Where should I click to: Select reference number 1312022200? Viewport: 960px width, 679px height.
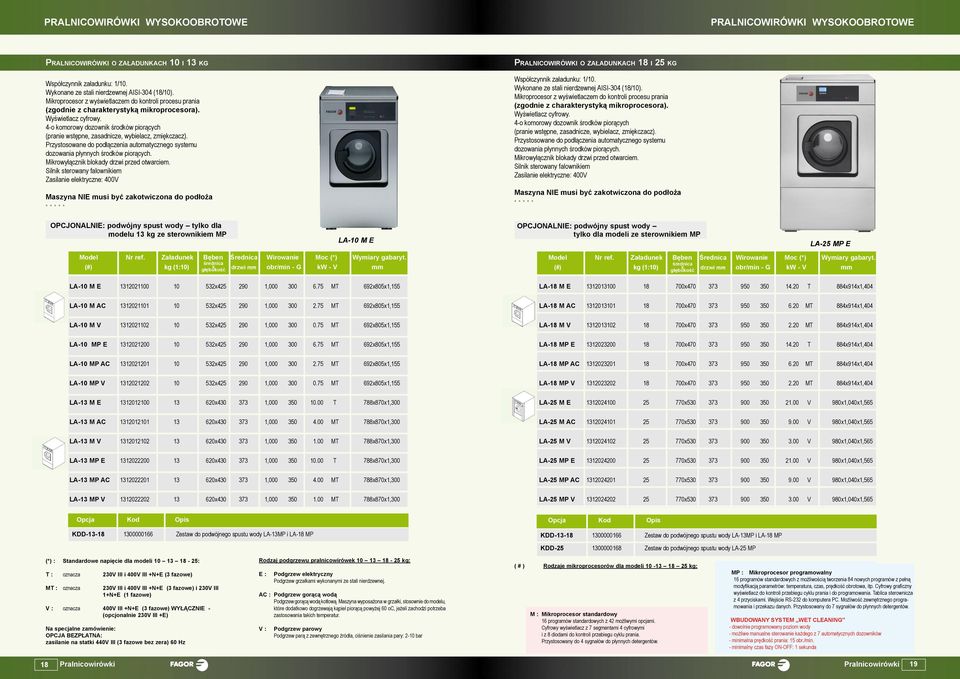135,460
